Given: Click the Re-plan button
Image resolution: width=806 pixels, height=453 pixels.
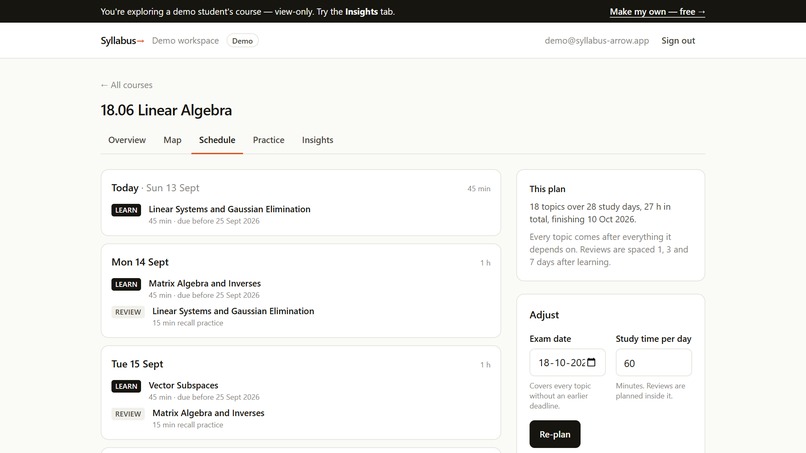Looking at the screenshot, I should pos(555,434).
